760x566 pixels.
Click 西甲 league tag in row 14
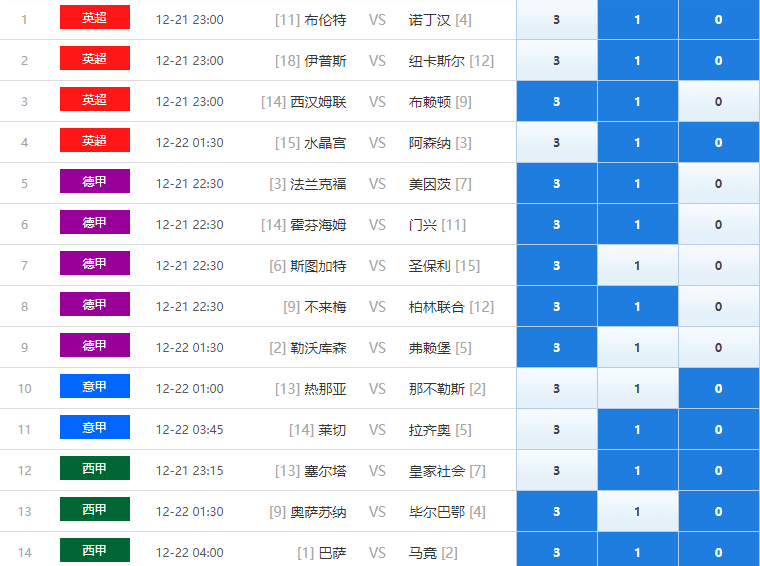[x=95, y=550]
